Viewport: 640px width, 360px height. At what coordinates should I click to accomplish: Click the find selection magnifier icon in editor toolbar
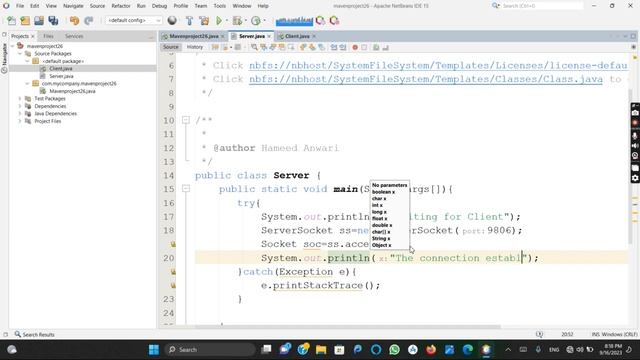click(254, 47)
